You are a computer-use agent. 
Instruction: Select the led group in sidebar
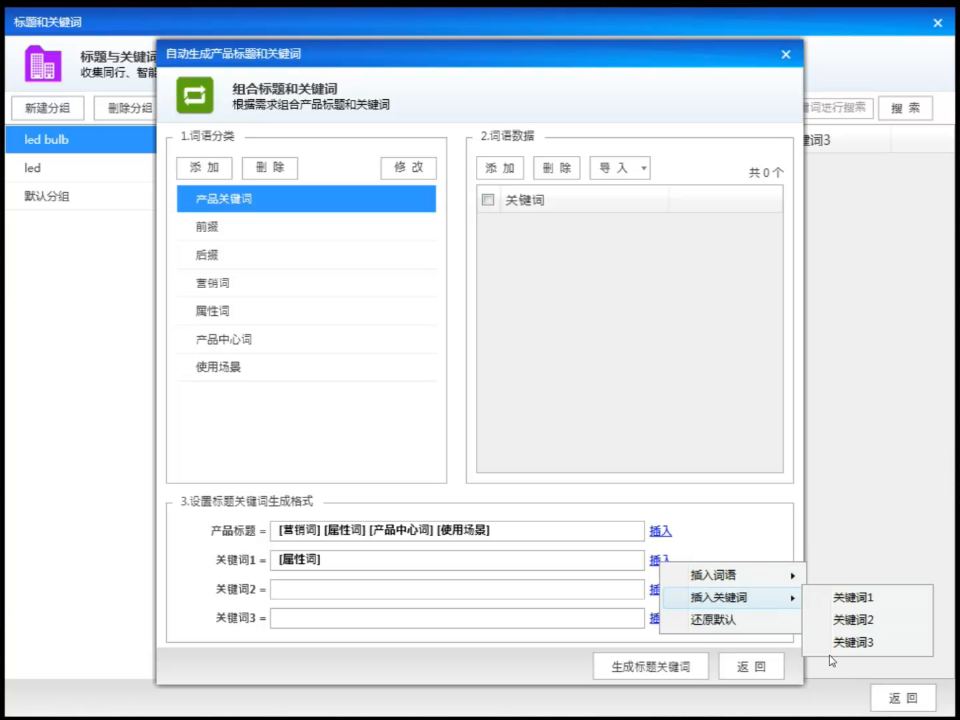(x=81, y=168)
